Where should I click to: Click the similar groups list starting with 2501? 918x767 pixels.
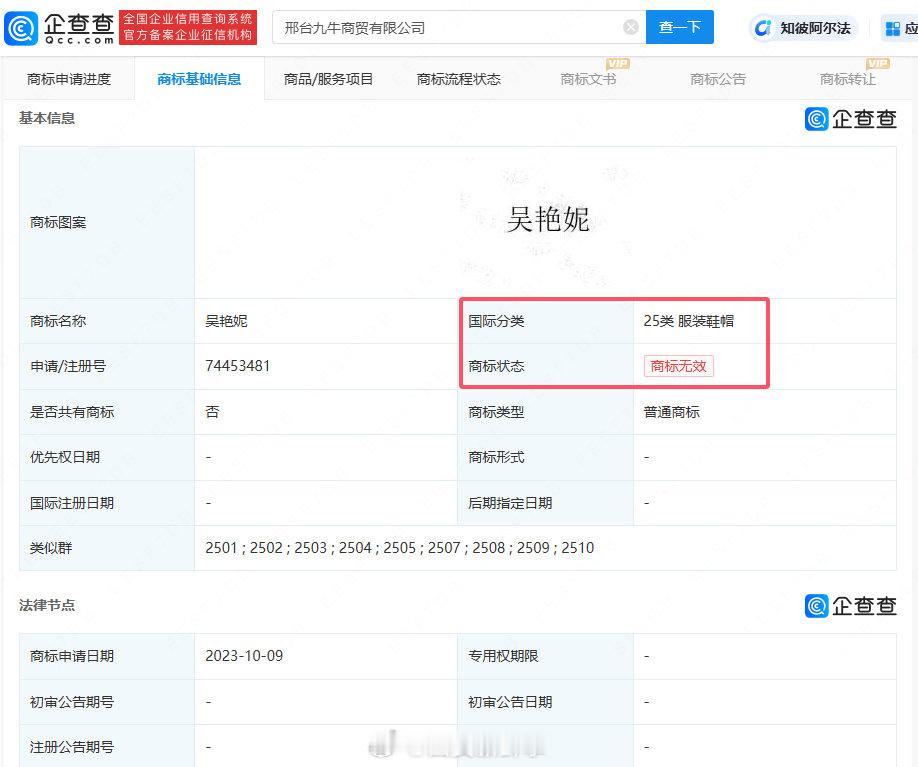tap(400, 548)
